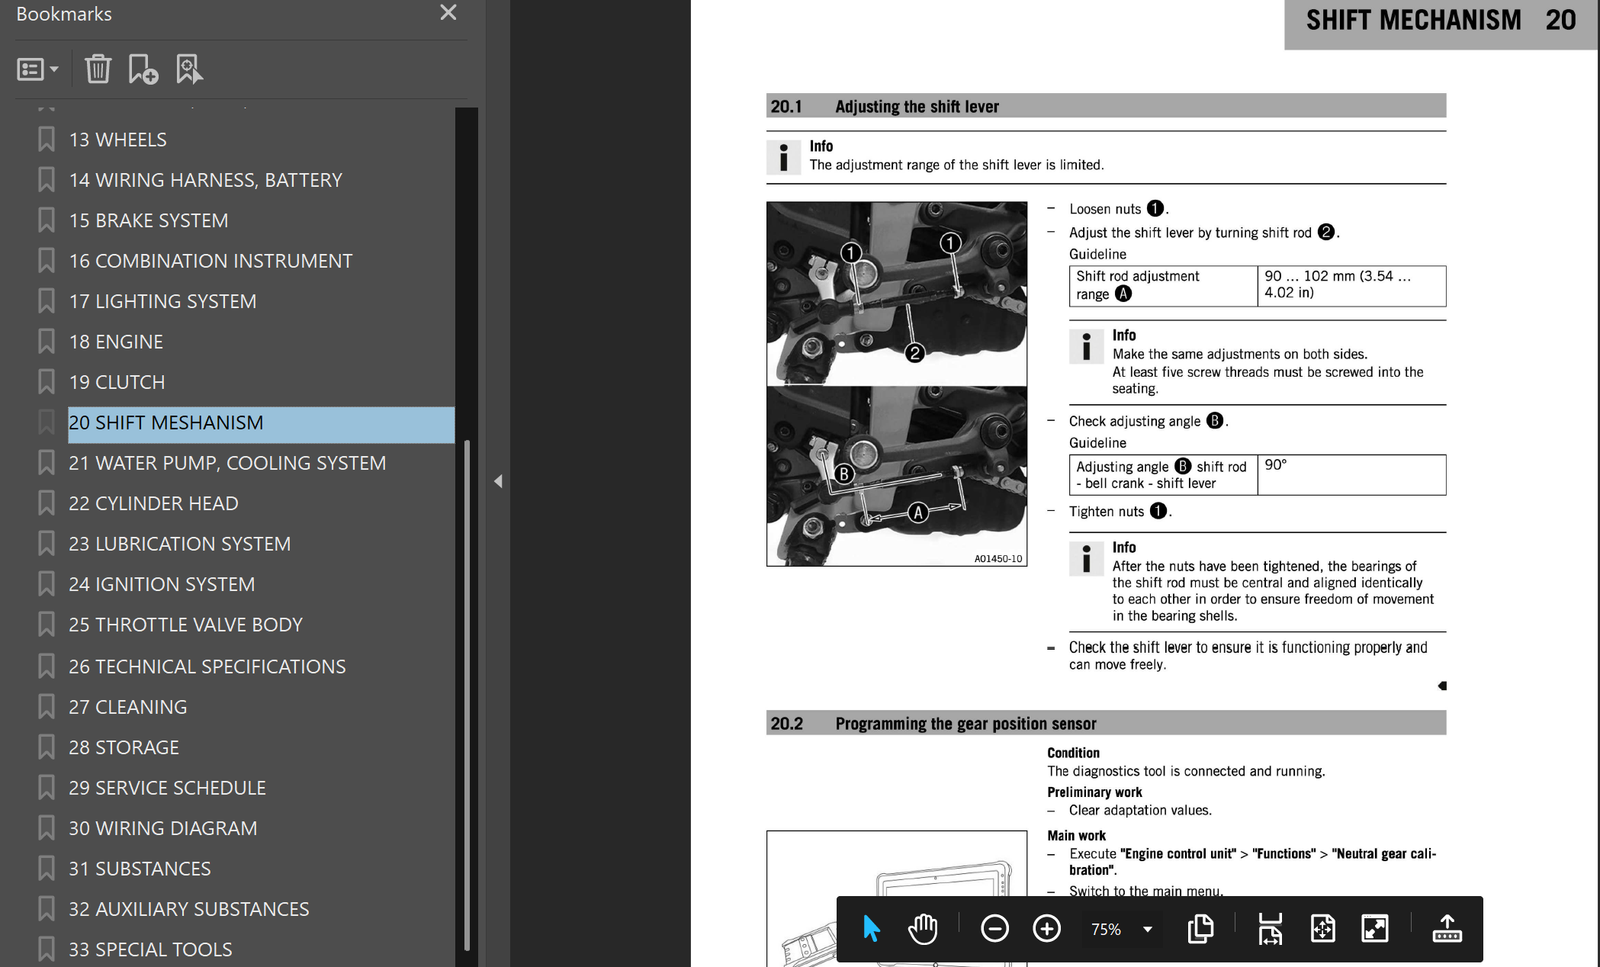Fit one full page to window
This screenshot has height=967, width=1600.
pos(1322,929)
